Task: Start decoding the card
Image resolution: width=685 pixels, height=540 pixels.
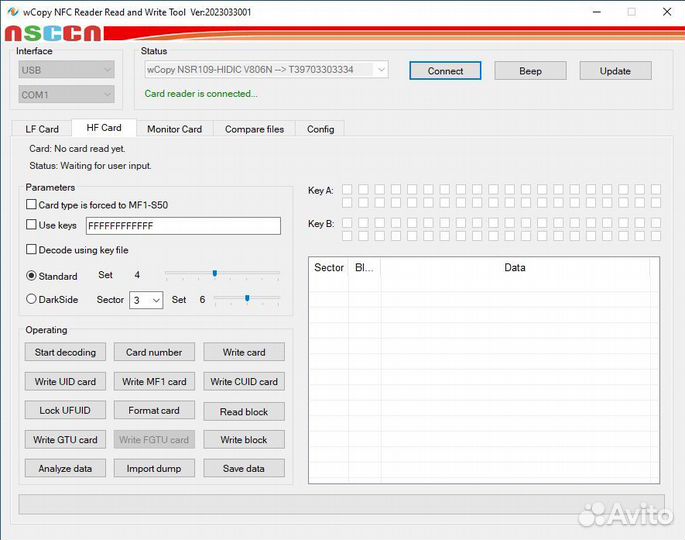Action: coord(65,352)
